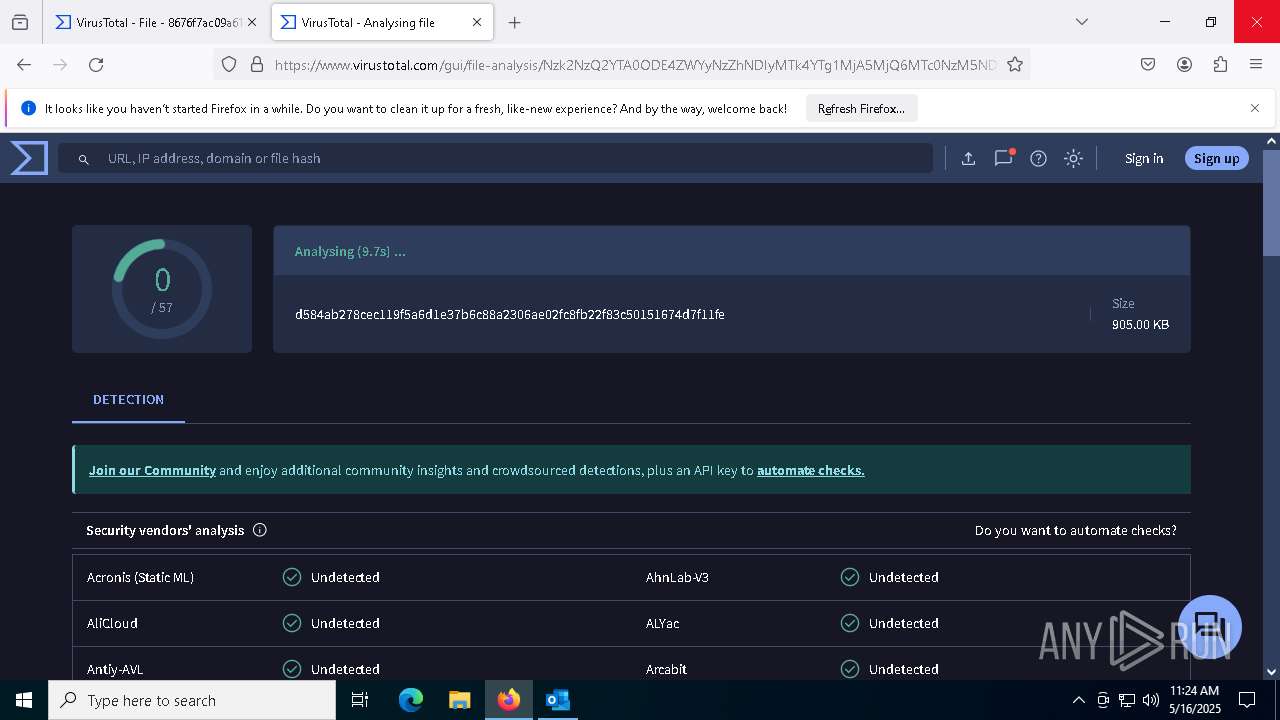Click the Acronis (Static ML) vendor row
Image resolution: width=1280 pixels, height=720 pixels.
tap(352, 577)
